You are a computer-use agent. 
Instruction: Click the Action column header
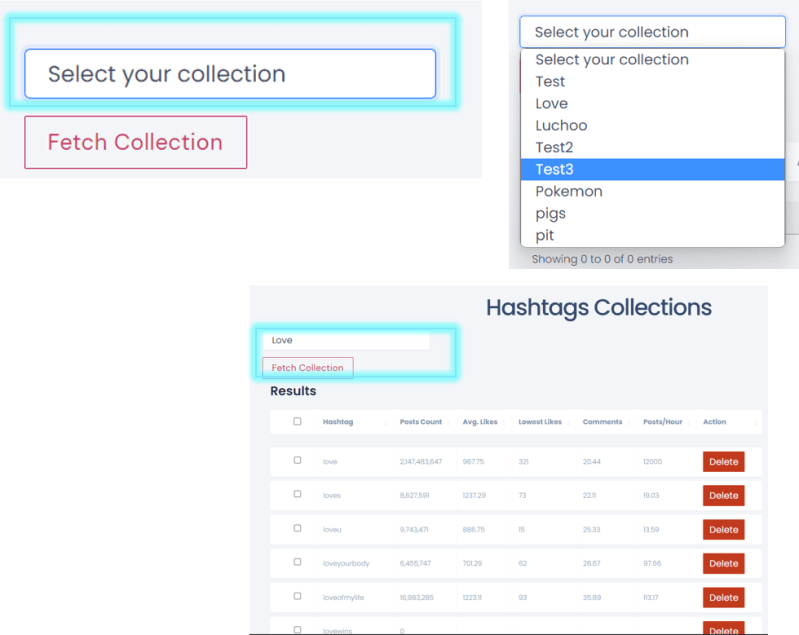[x=714, y=422]
